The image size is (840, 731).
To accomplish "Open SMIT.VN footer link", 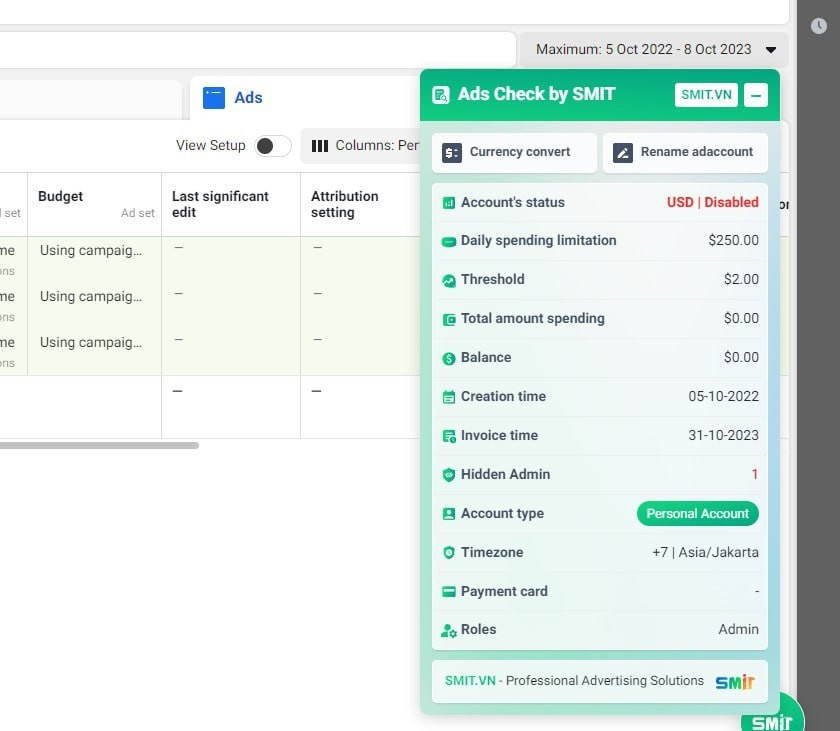I will click(x=470, y=681).
